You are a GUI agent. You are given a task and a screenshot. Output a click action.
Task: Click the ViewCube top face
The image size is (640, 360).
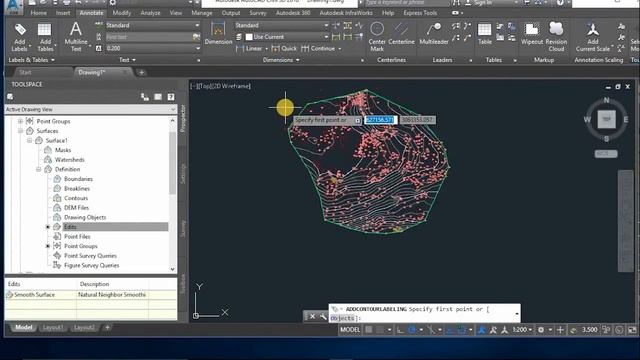(x=607, y=119)
